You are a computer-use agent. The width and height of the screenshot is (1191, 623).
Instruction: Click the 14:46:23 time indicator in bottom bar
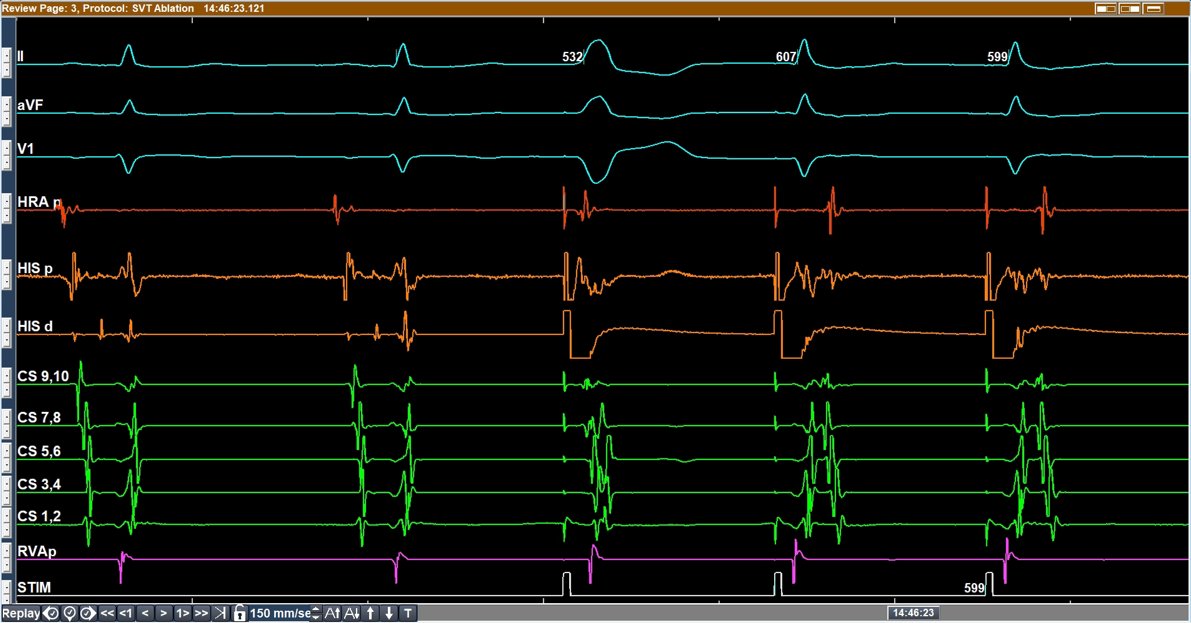pyautogui.click(x=914, y=613)
